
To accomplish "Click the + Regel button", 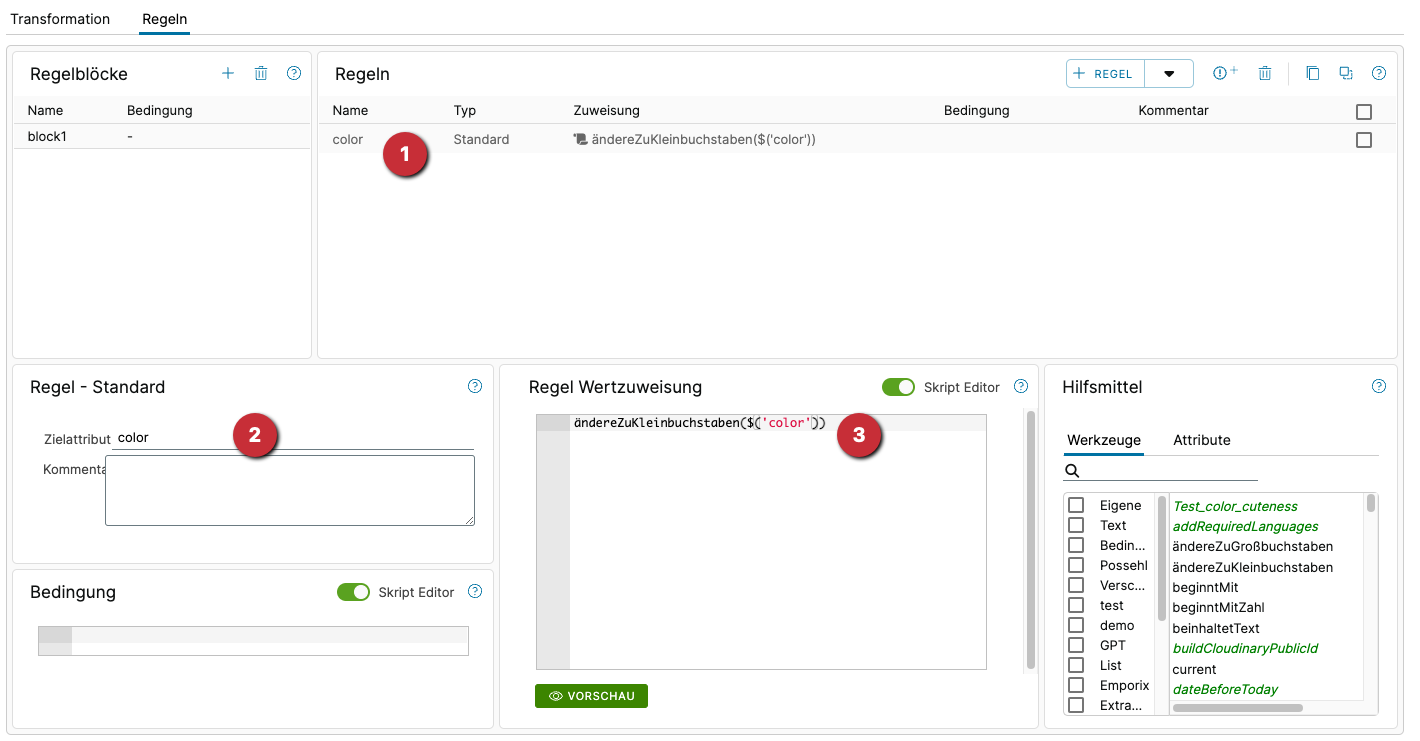I will (x=1105, y=74).
